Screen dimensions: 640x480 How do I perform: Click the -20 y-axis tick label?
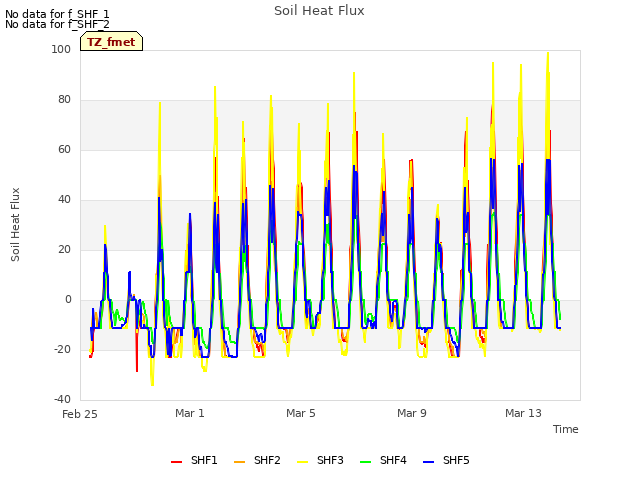[x=62, y=349]
